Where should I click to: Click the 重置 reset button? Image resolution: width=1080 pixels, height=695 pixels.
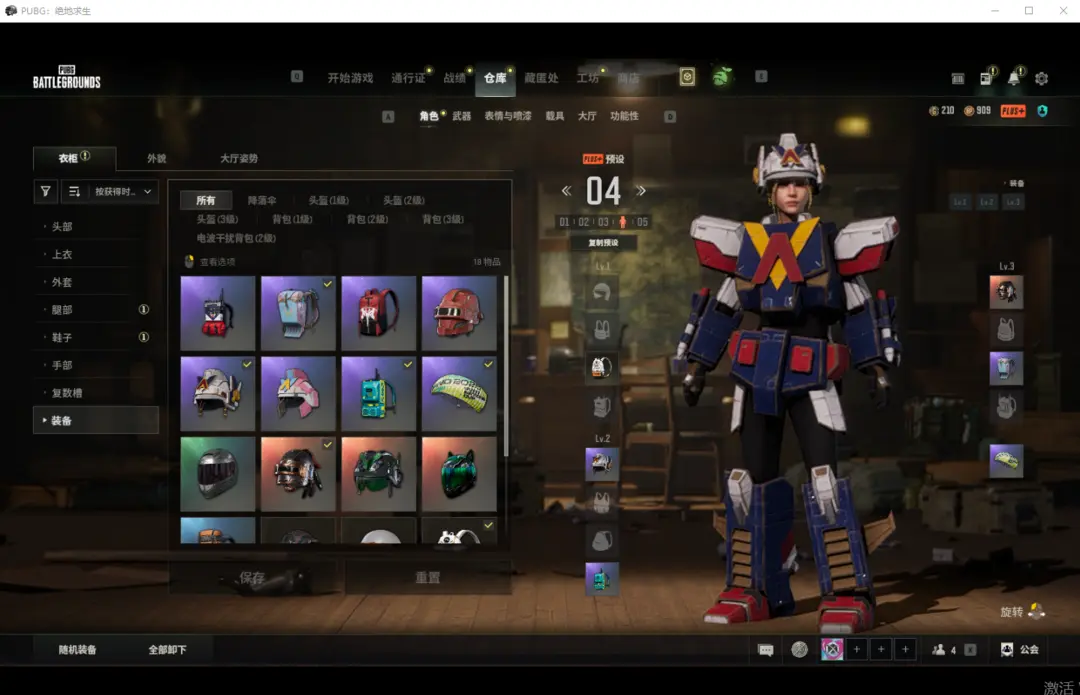pyautogui.click(x=428, y=577)
